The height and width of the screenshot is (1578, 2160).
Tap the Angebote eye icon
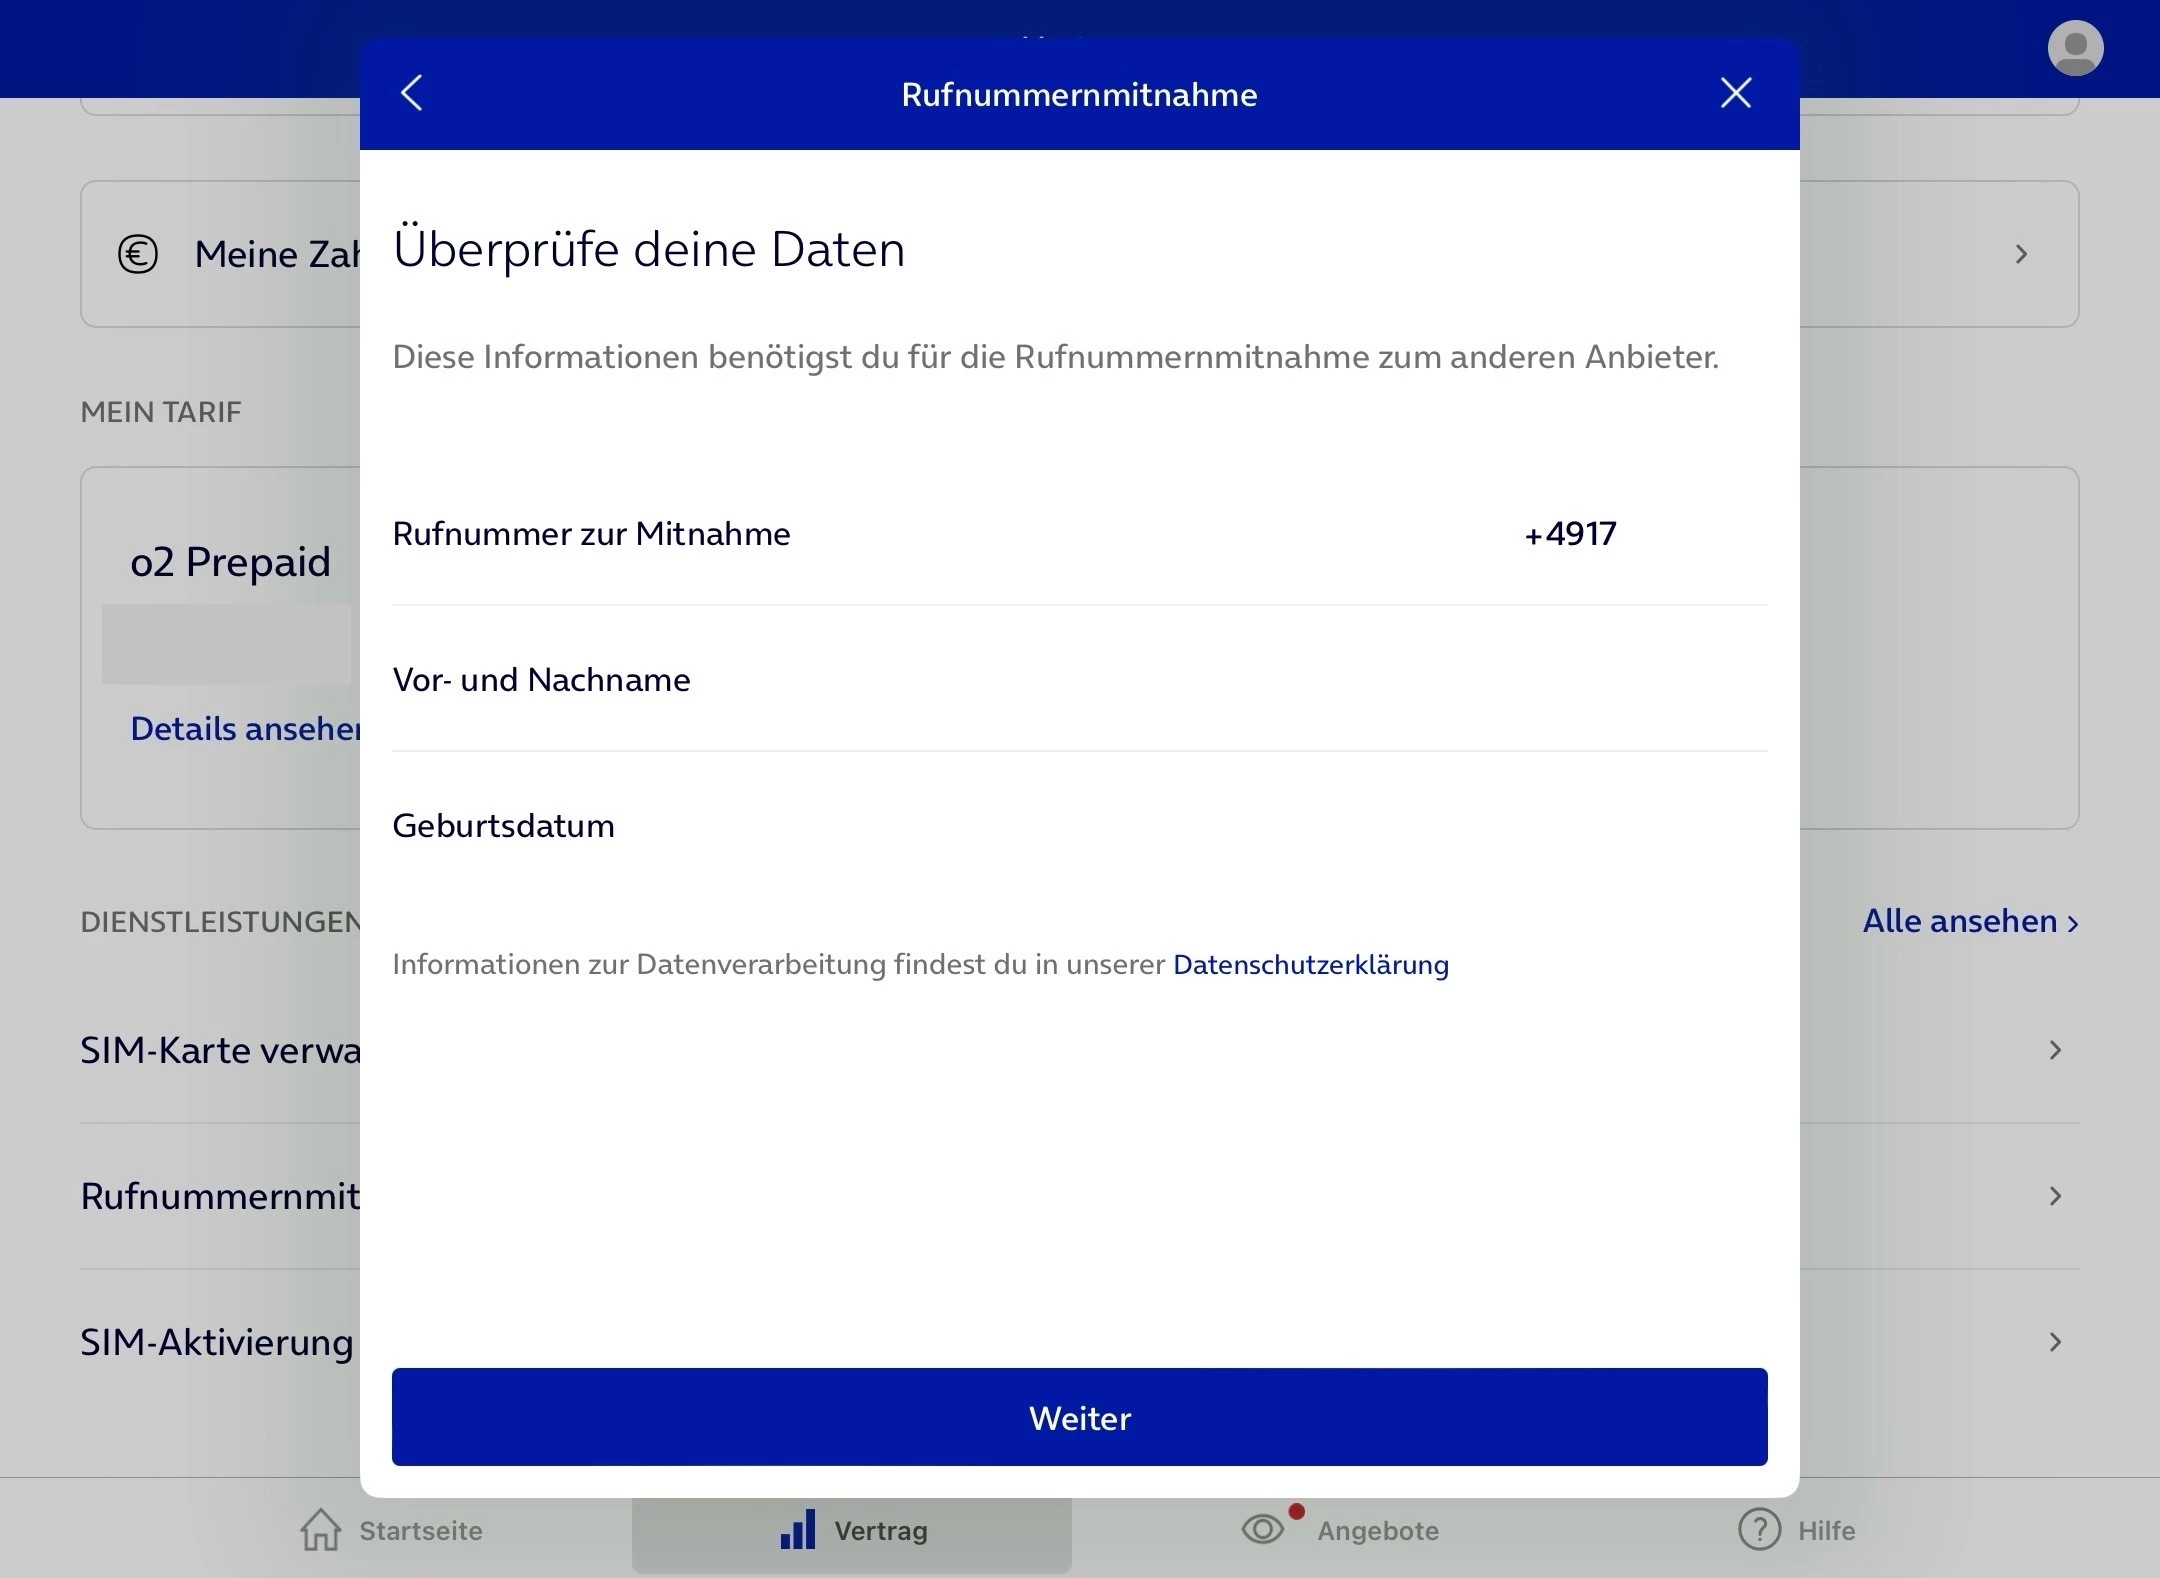[x=1263, y=1529]
